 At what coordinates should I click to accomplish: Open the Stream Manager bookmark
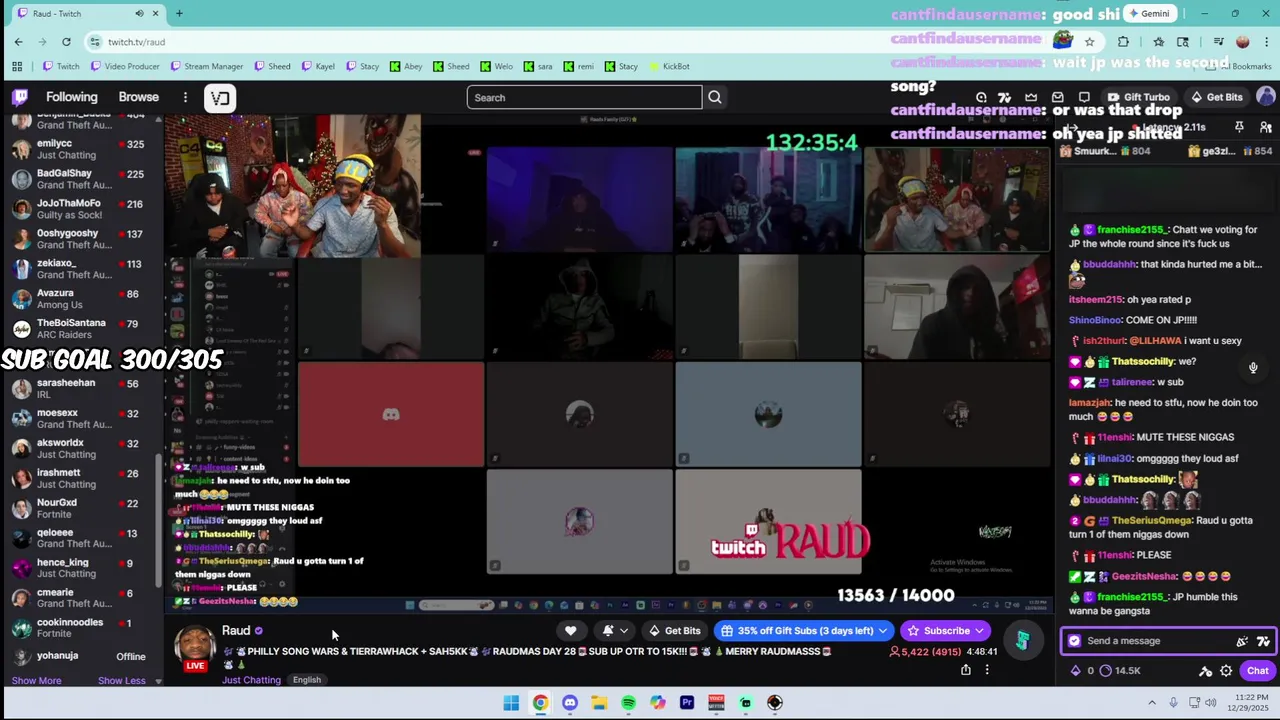click(x=207, y=66)
